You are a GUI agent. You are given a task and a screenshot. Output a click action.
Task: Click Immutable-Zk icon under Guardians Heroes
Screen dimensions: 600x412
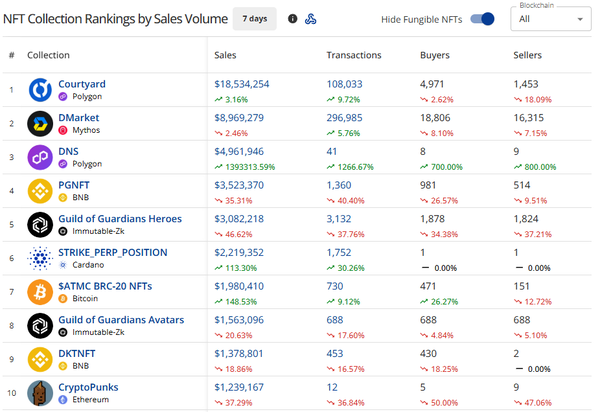tap(63, 231)
